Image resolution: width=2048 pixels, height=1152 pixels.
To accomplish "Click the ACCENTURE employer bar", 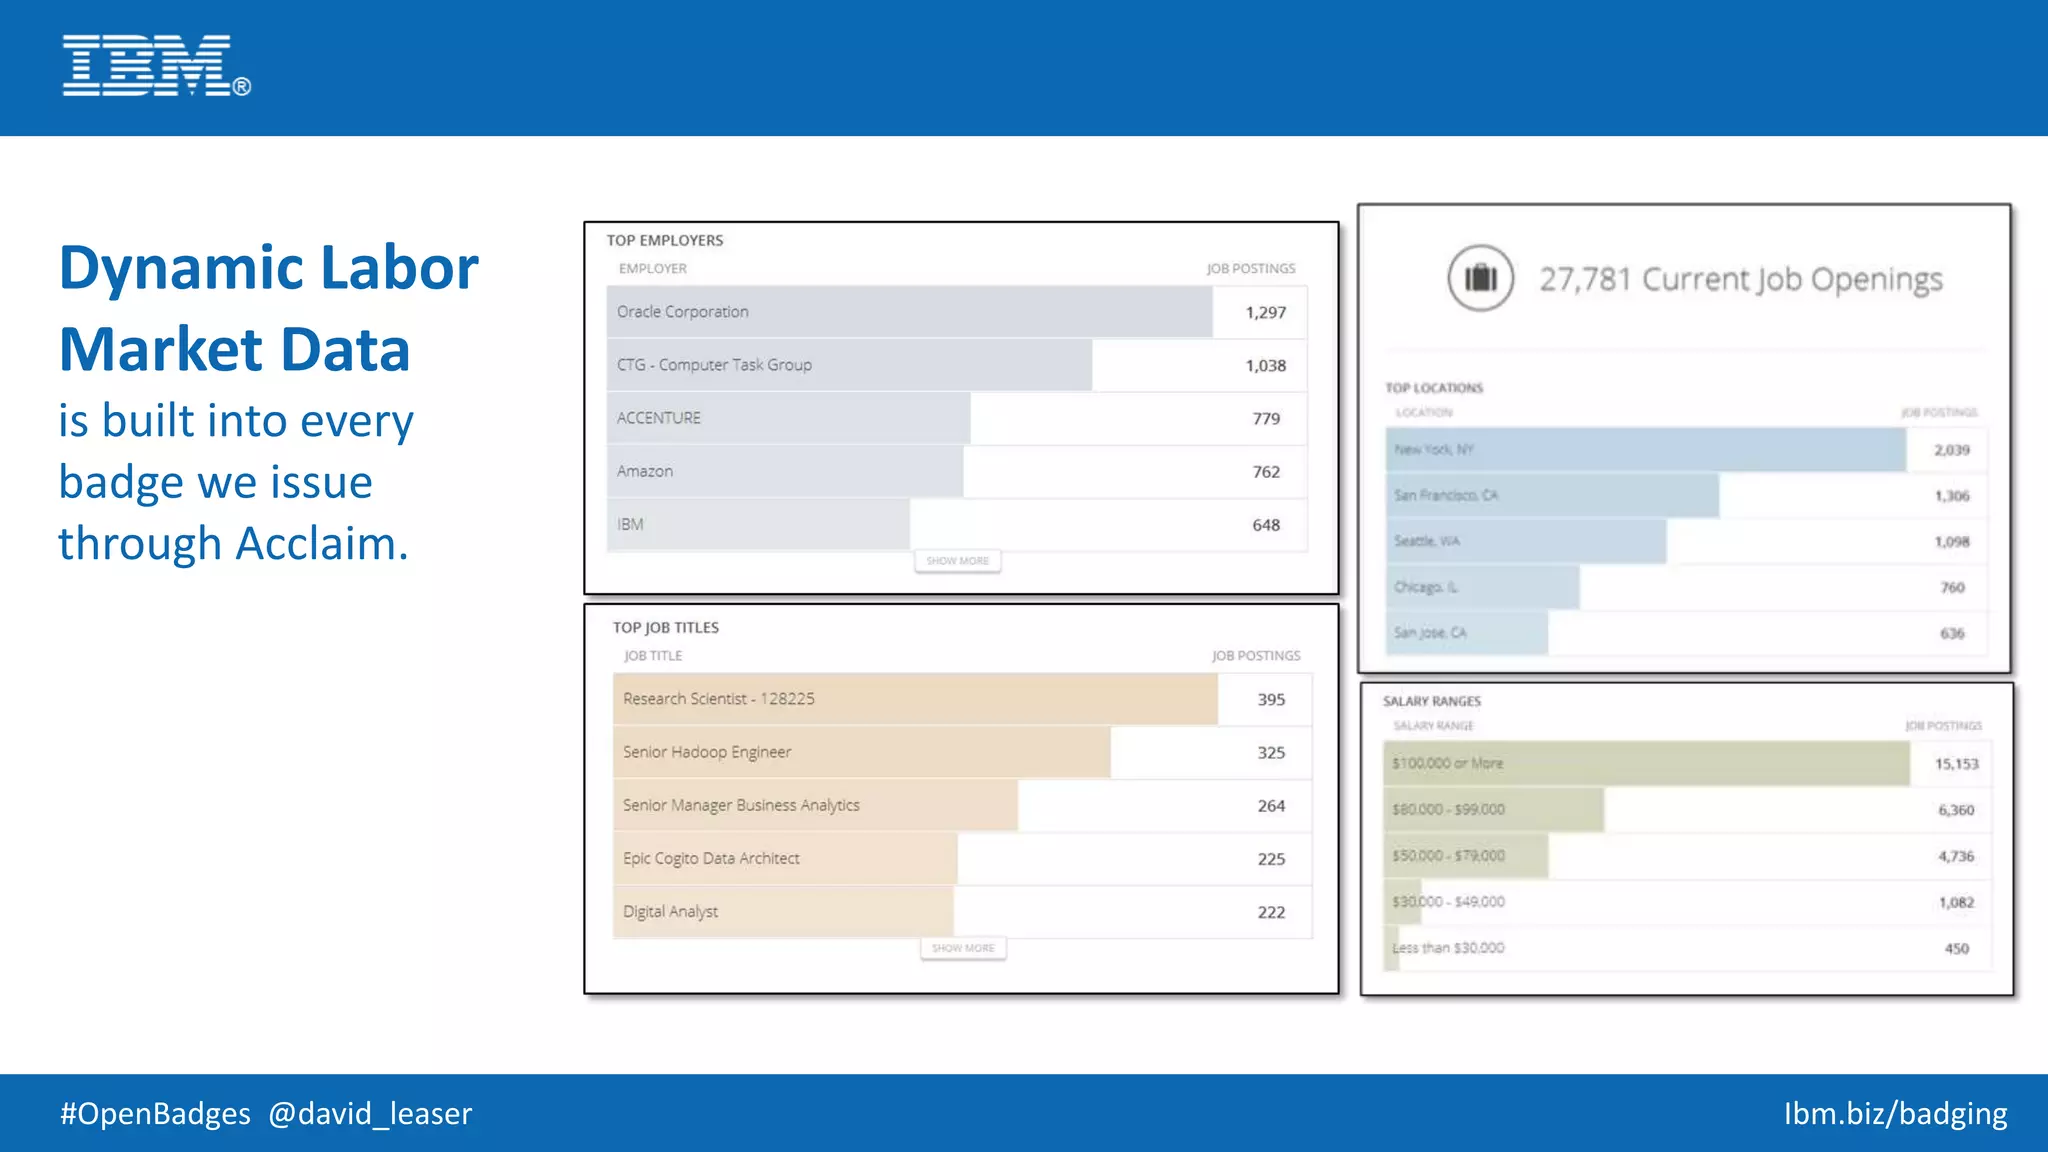I will [787, 418].
